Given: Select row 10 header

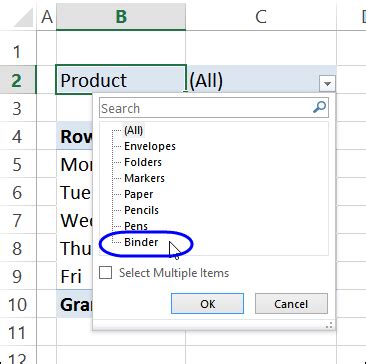Looking at the screenshot, I should (17, 304).
